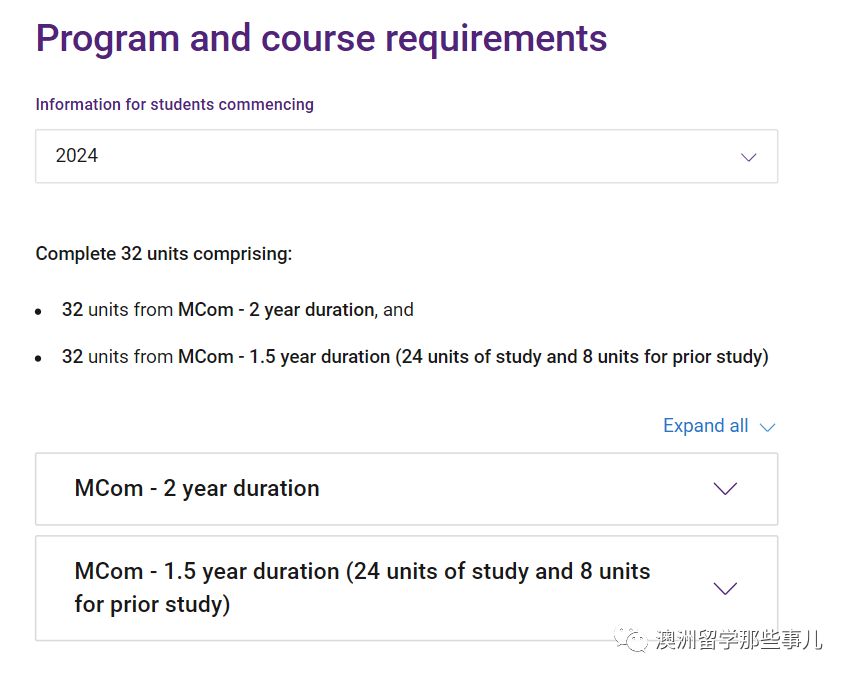Viewport: 850px width, 677px height.
Task: Click the bold 32 in the second bullet
Action: [72, 357]
